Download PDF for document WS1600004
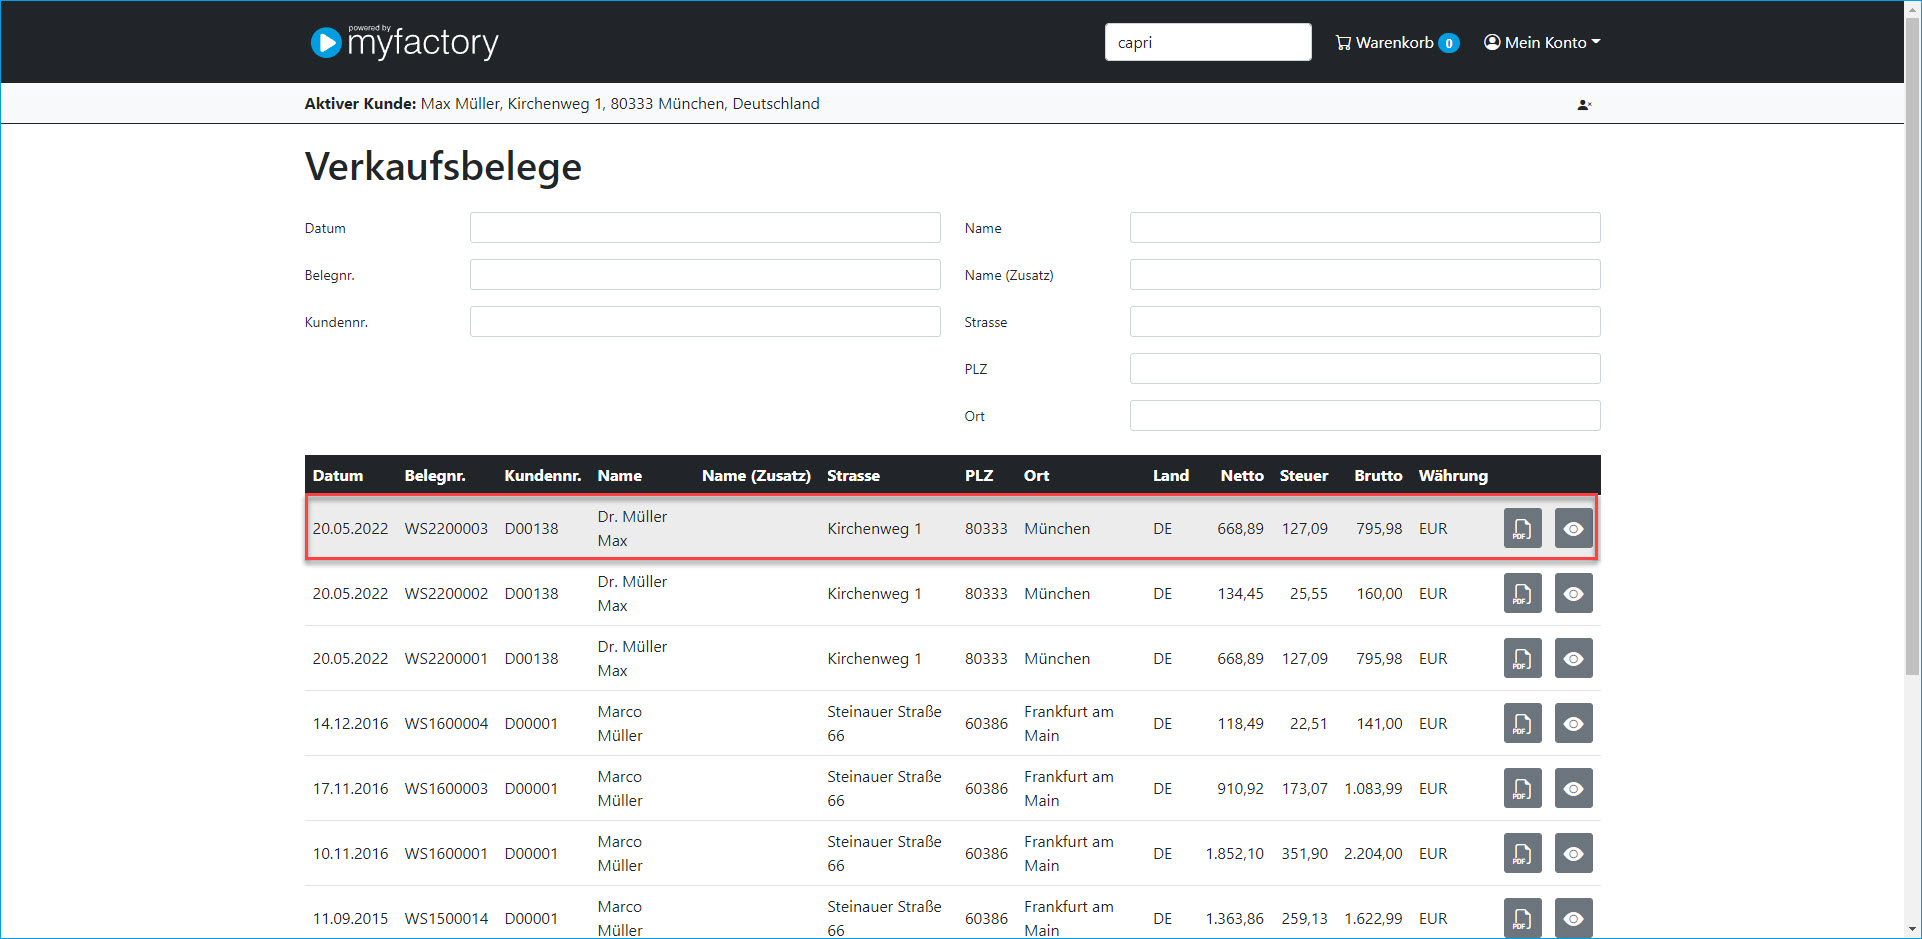The image size is (1922, 939). [x=1522, y=723]
